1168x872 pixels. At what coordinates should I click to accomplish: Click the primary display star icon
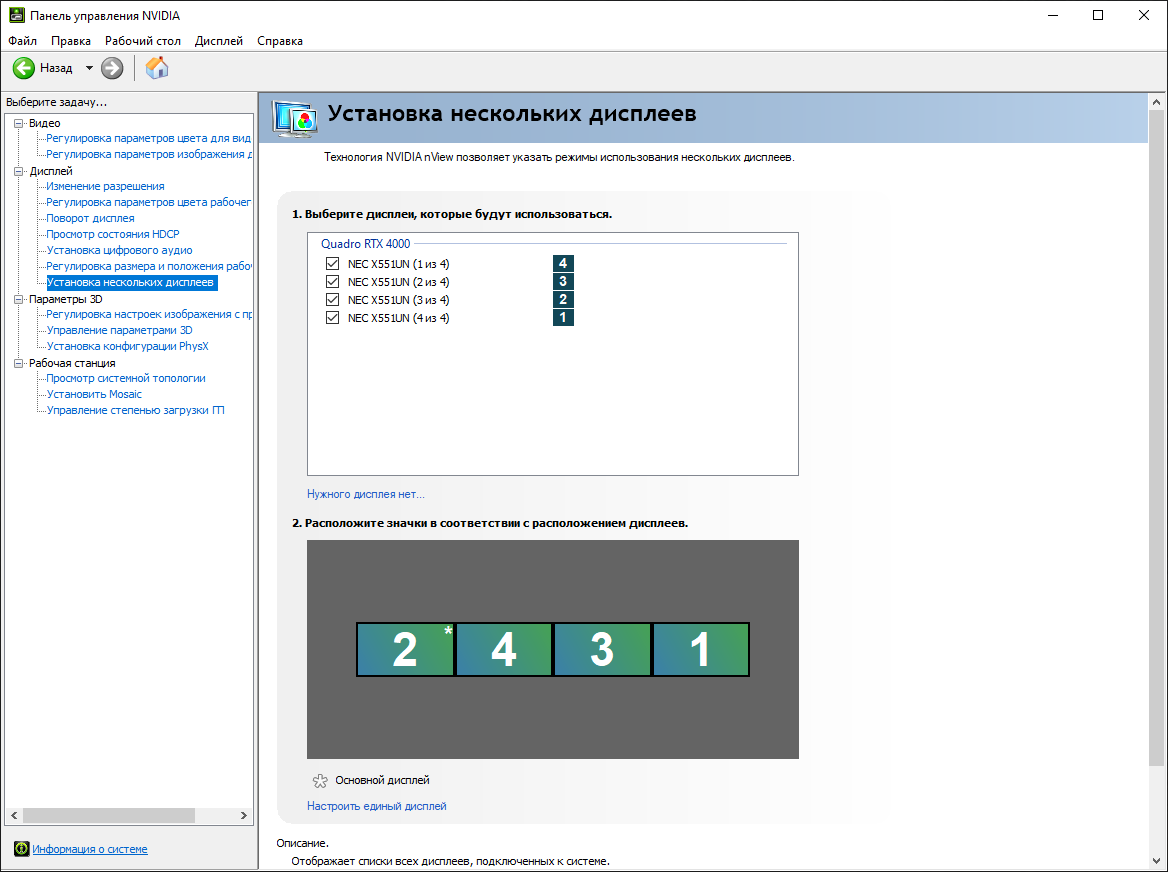point(320,780)
